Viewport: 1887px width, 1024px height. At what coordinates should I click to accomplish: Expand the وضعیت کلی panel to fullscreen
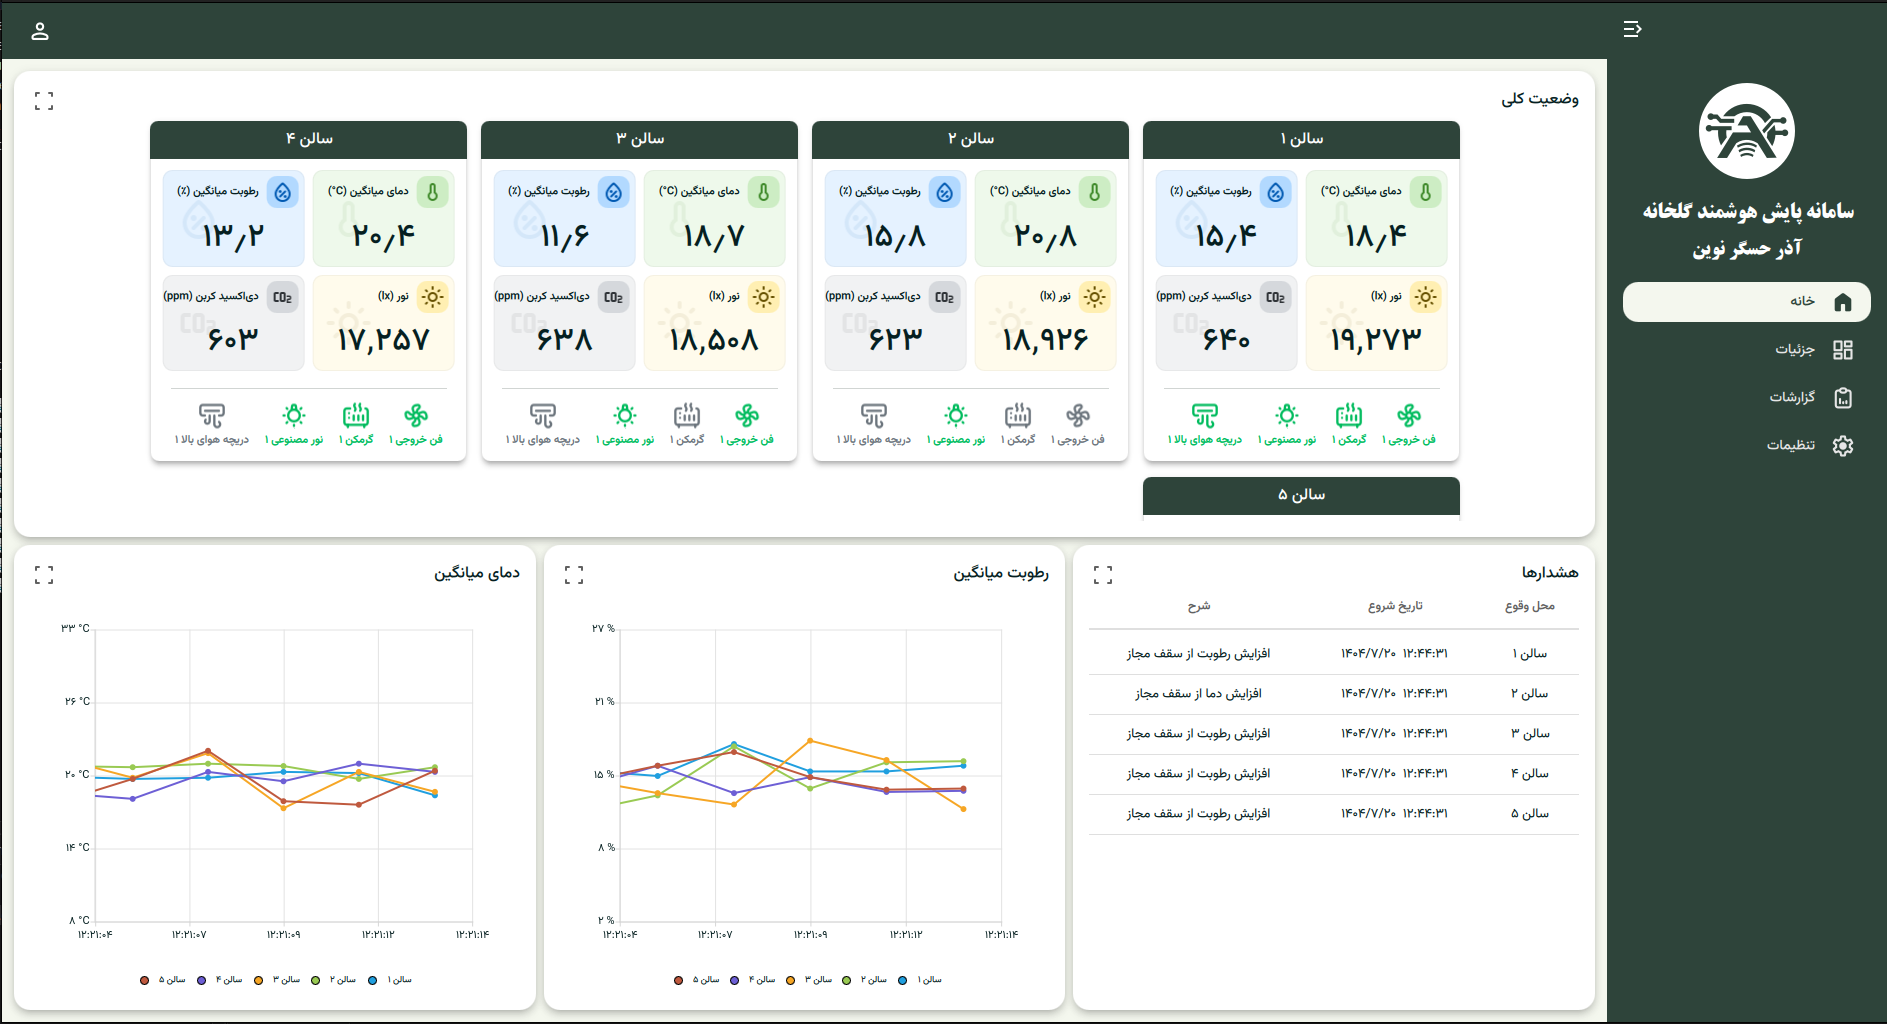click(x=44, y=101)
